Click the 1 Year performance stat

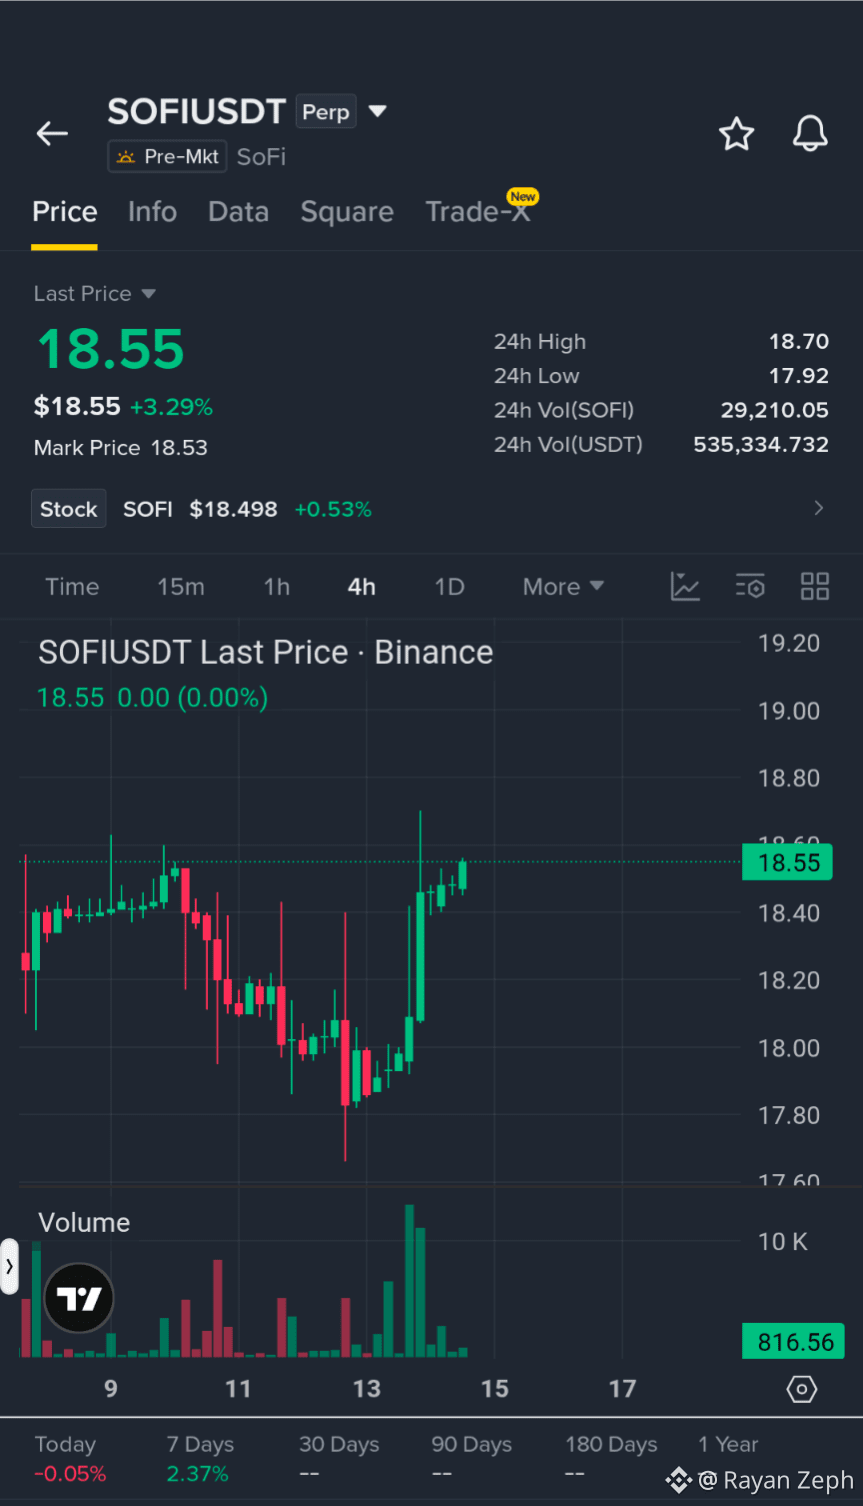(728, 1445)
